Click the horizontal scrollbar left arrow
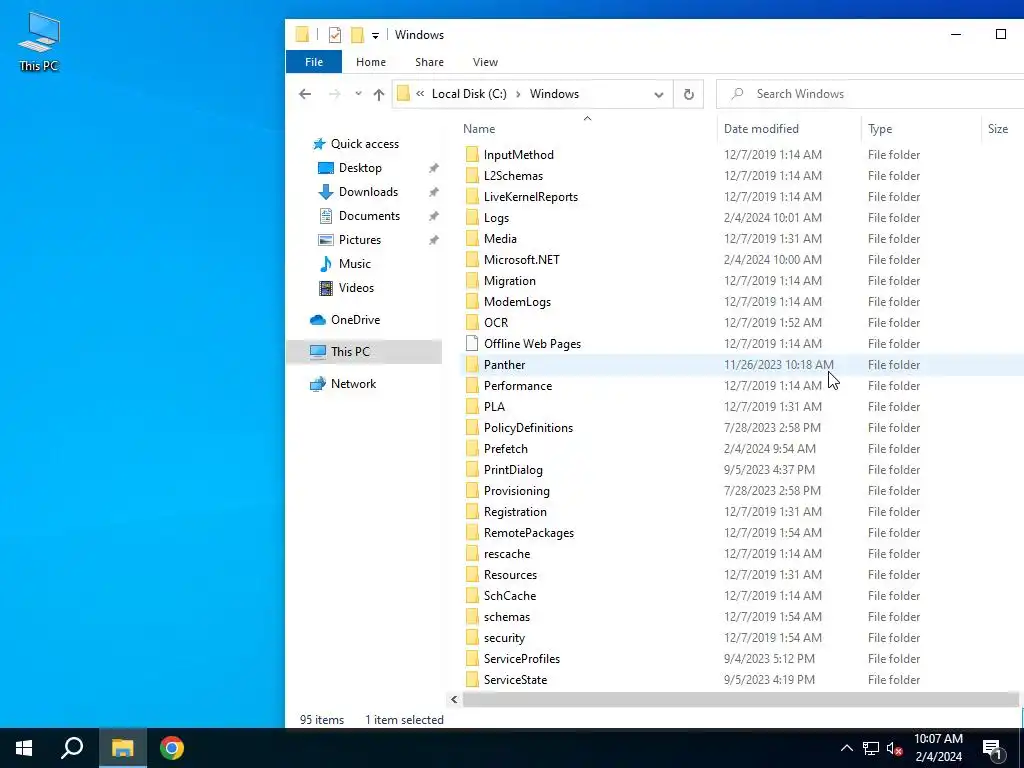1024x768 pixels. click(x=455, y=699)
